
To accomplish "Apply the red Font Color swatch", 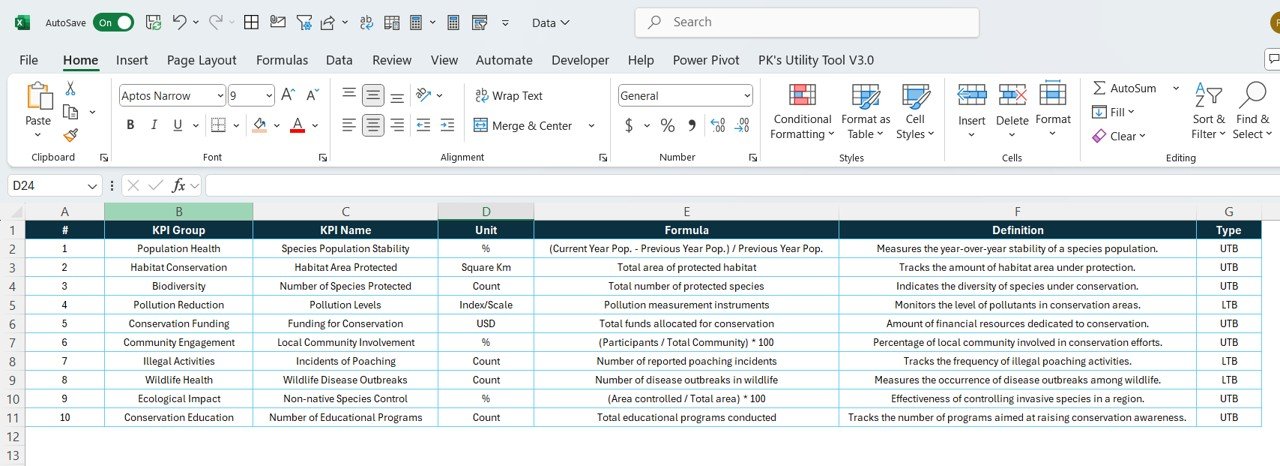I will [297, 125].
